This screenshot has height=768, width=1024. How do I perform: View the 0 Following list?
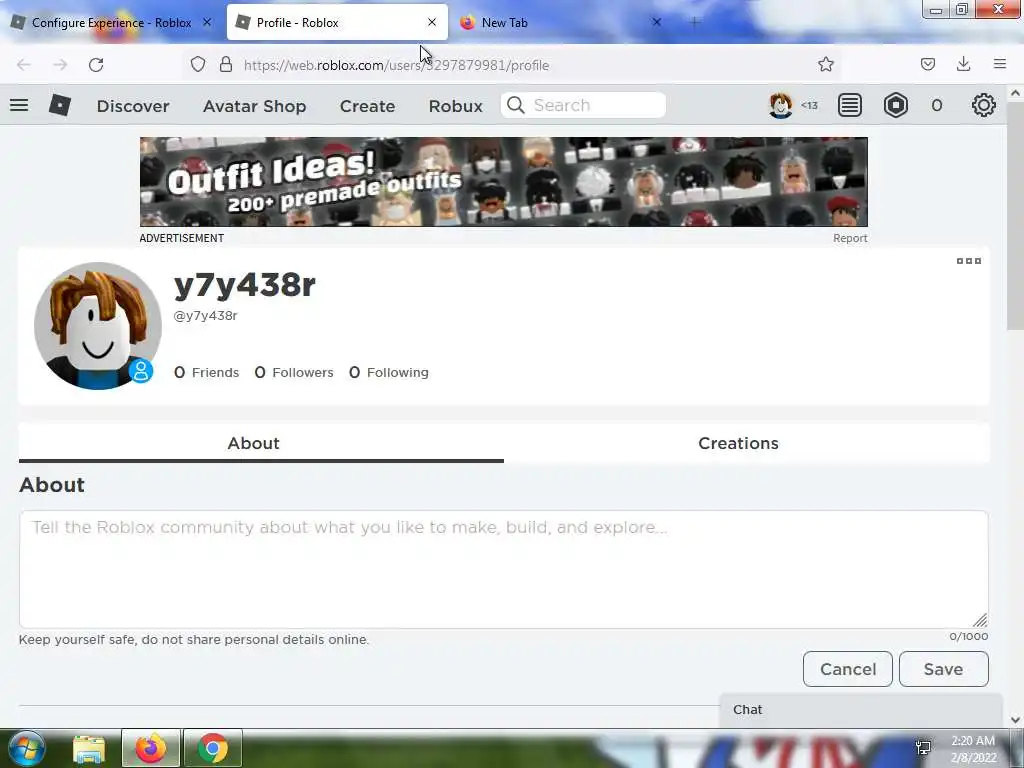point(389,372)
